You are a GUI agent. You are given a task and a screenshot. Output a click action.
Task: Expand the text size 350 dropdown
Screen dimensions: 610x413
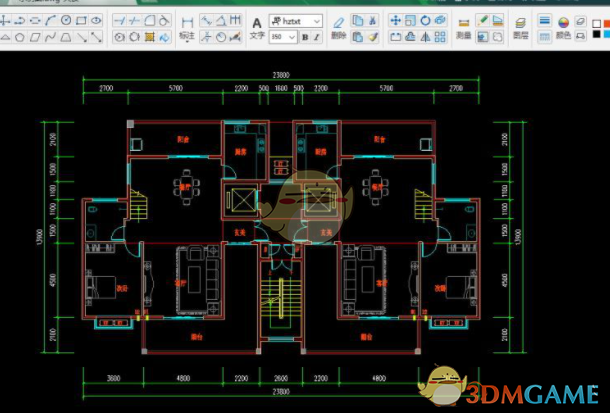pos(283,37)
